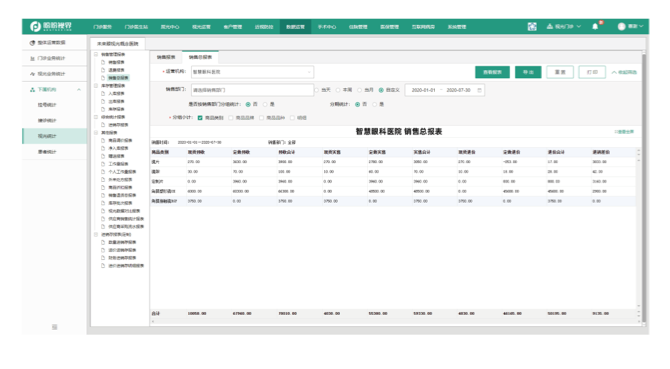The width and height of the screenshot is (670, 369).
Task: Click the main vertical scrollbar
Action: (x=644, y=188)
